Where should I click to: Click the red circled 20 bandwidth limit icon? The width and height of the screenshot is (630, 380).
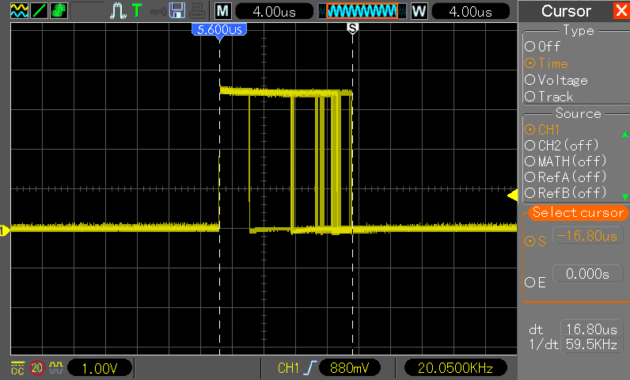(x=37, y=368)
